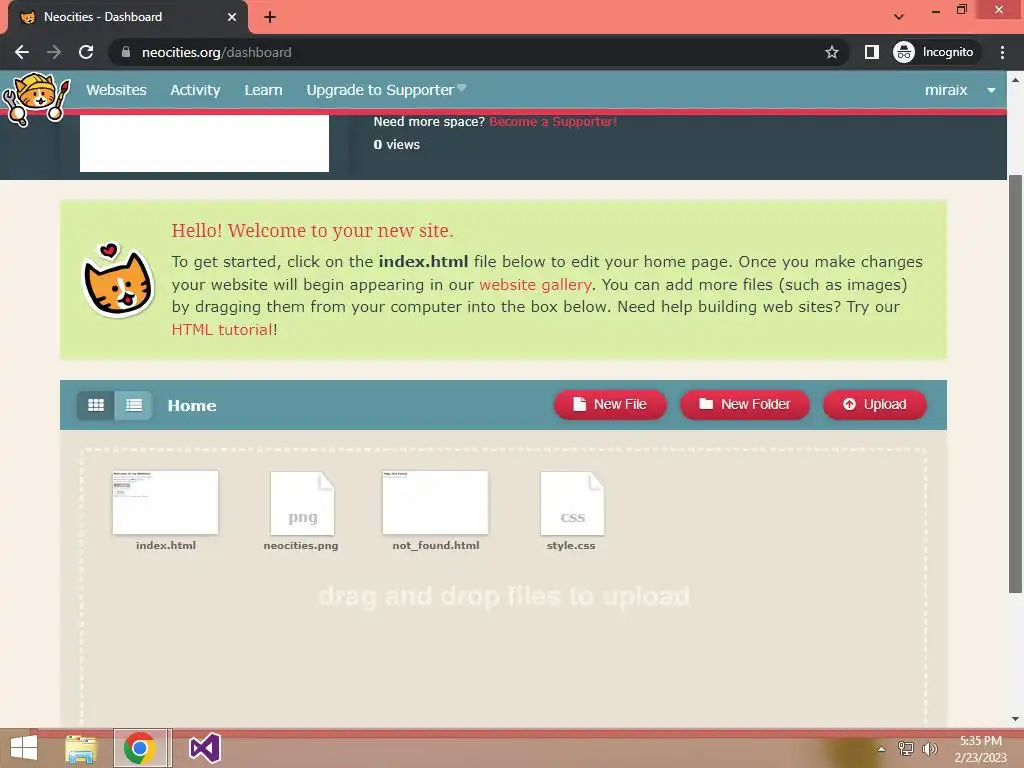This screenshot has height=768, width=1024.
Task: Click the Chrome taskbar icon
Action: [x=140, y=748]
